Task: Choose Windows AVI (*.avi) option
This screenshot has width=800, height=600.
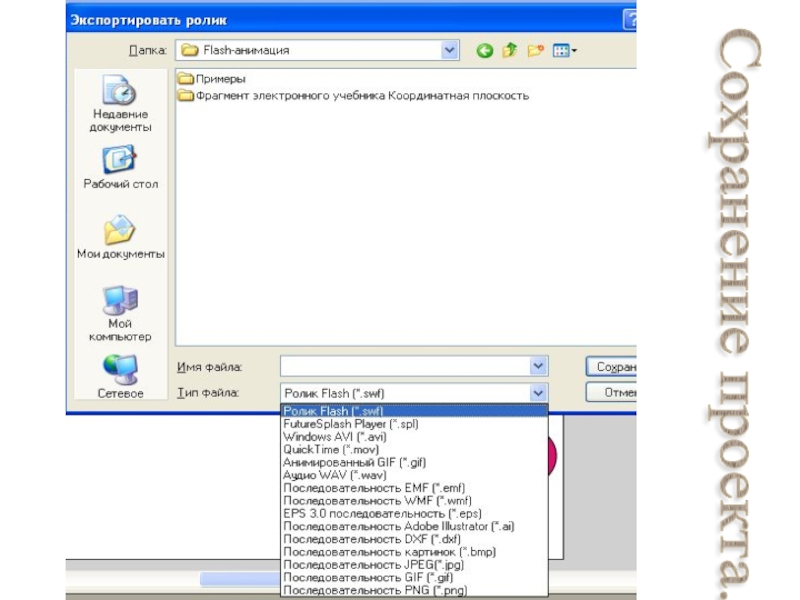Action: (414, 437)
